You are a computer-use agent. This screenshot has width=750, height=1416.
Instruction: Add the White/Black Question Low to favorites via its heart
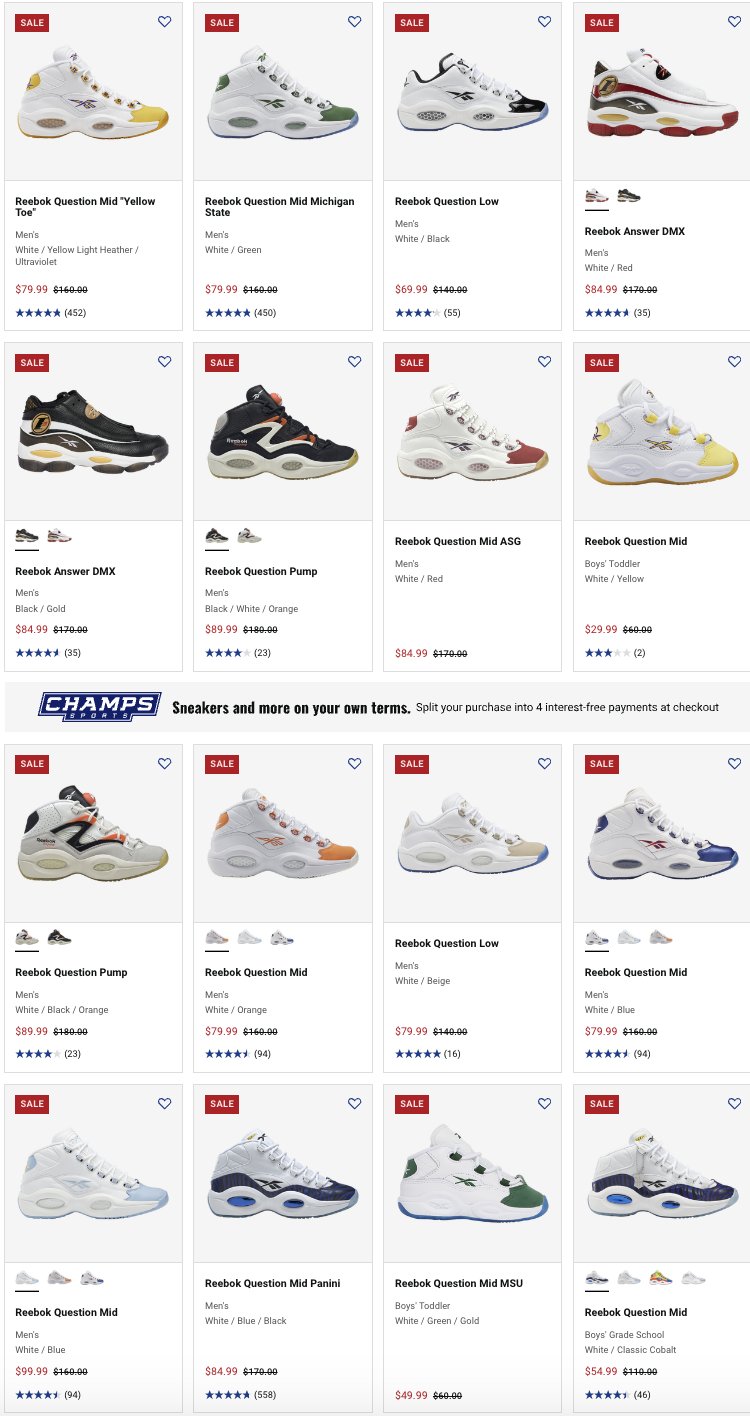tap(544, 22)
